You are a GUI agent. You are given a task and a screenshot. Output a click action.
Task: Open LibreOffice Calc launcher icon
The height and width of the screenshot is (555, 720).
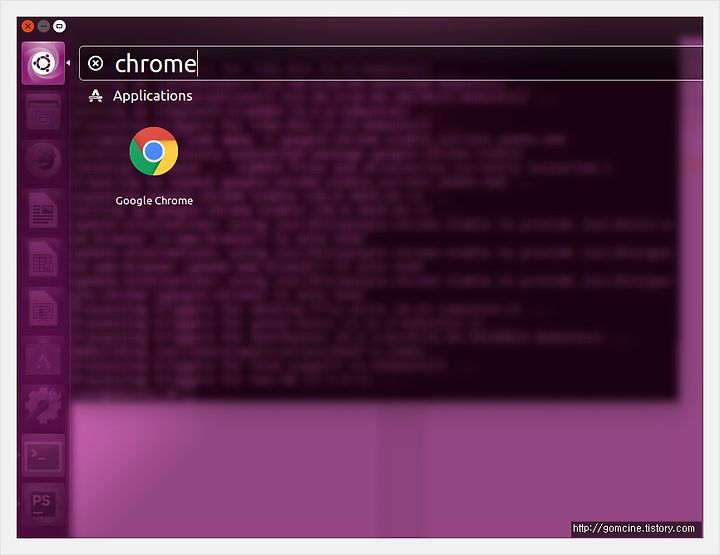(43, 259)
